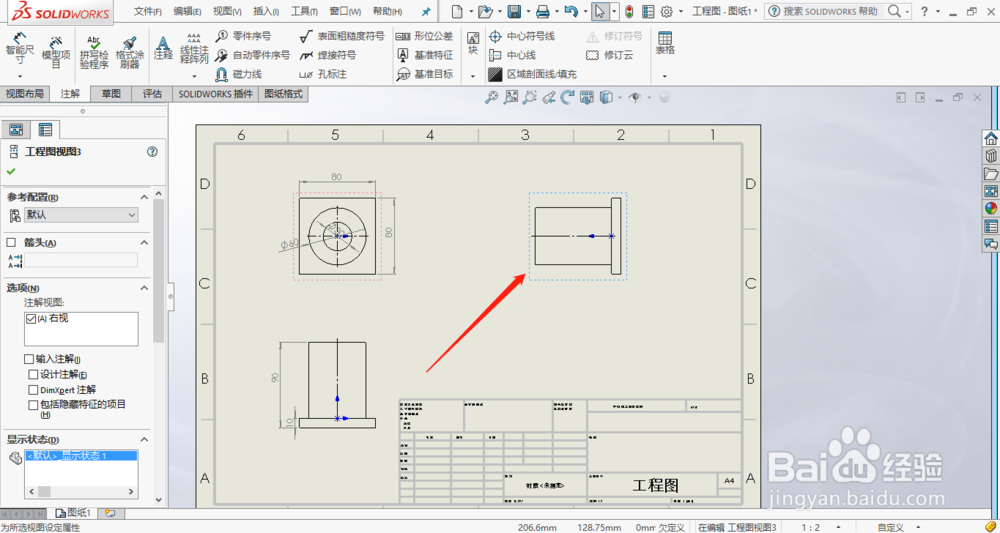
Task: Expand the Blocks dropdown arrow
Action: [473, 77]
